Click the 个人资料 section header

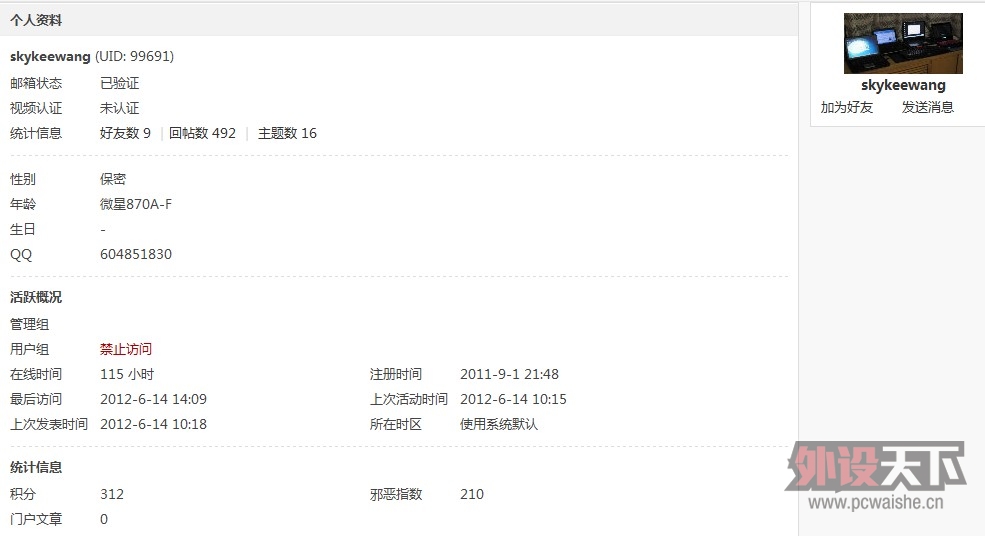point(36,20)
